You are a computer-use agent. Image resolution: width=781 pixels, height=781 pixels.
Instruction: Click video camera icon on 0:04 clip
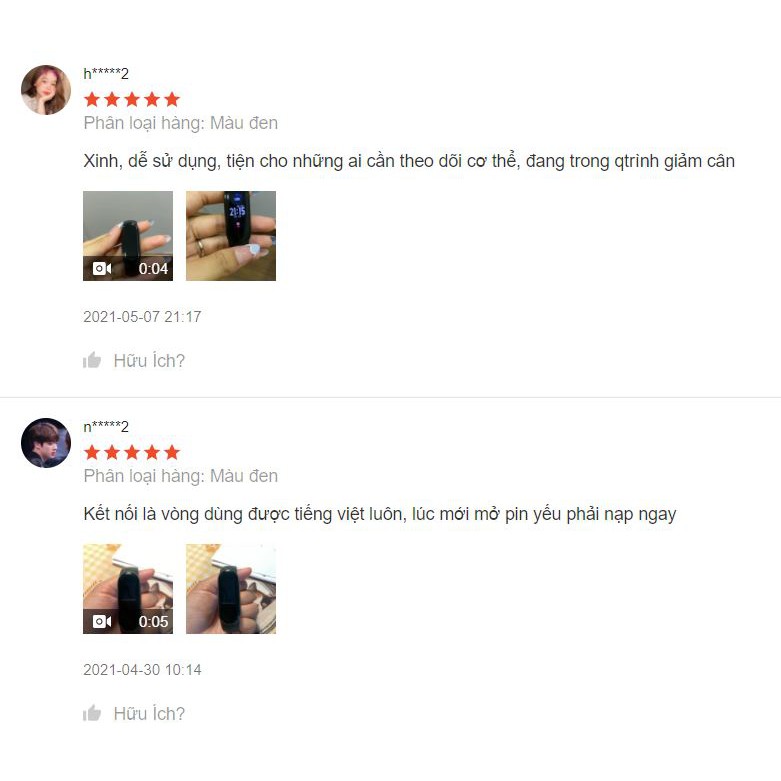tap(102, 269)
